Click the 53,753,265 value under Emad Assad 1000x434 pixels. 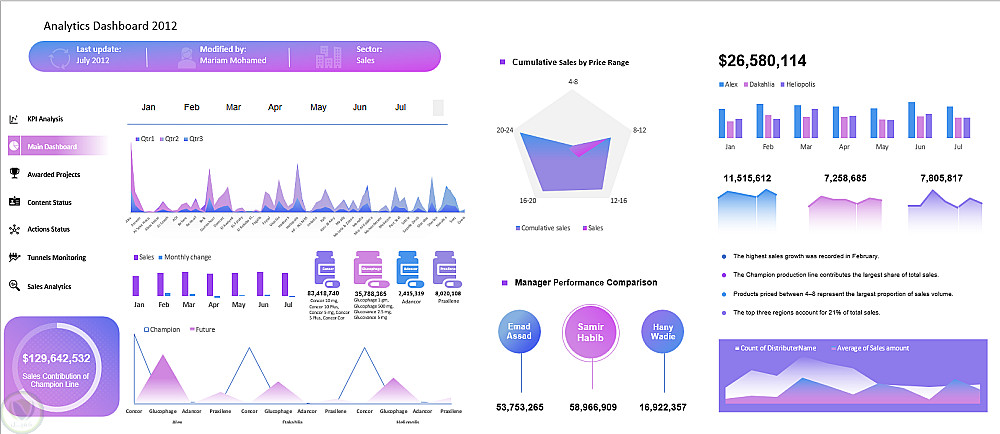click(520, 407)
